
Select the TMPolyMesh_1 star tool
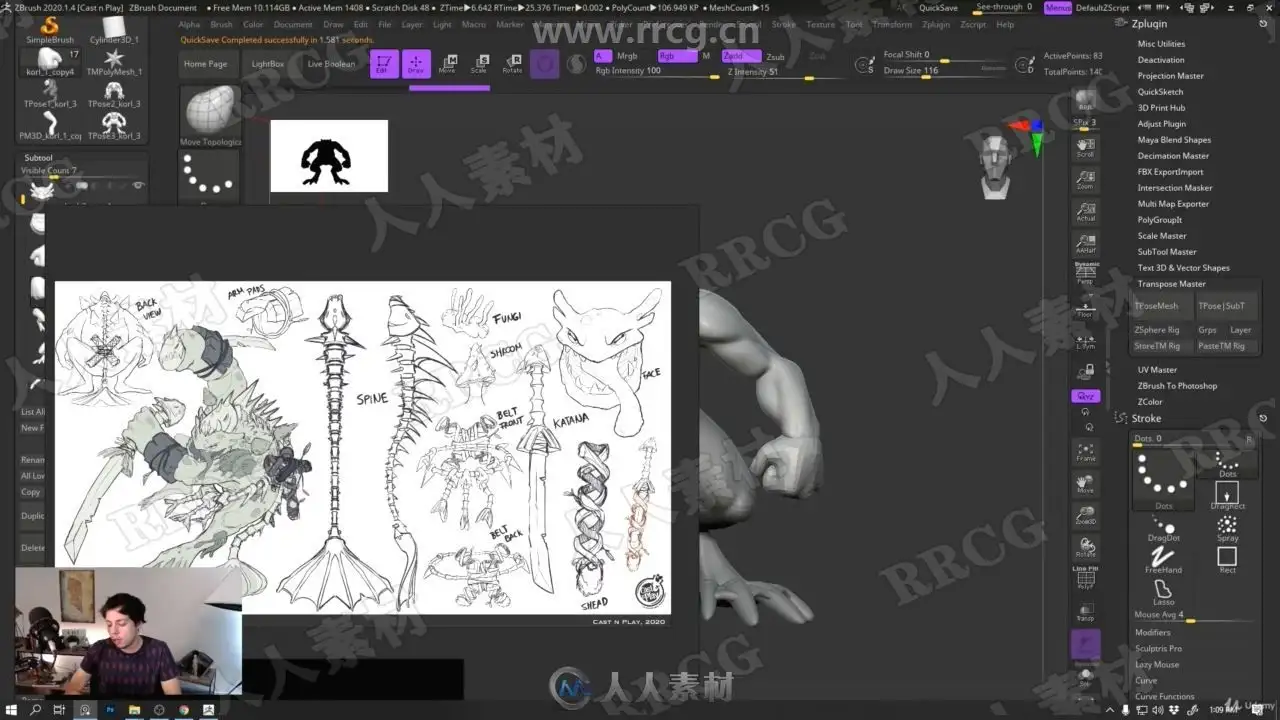[114, 62]
